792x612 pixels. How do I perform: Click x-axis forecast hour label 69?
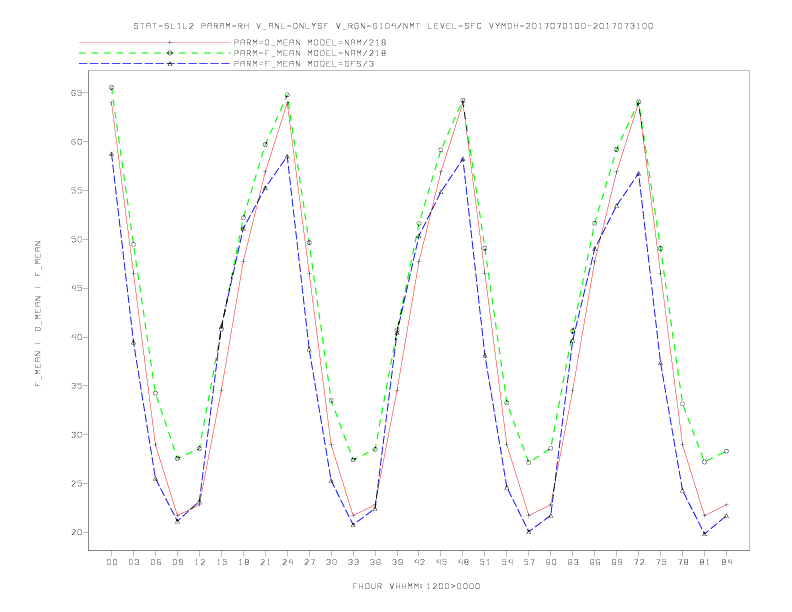pyautogui.click(x=617, y=562)
